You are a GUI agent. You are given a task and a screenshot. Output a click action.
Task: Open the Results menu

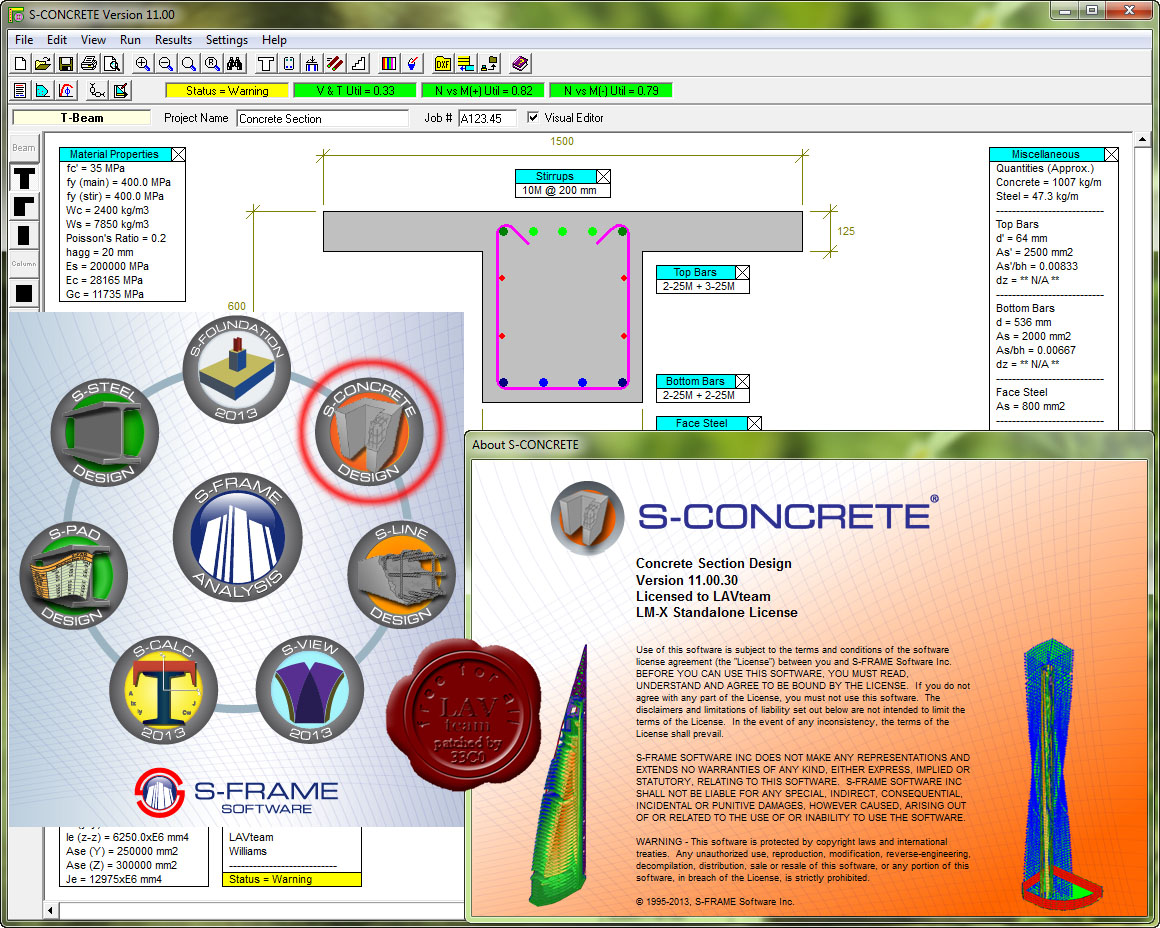[173, 40]
